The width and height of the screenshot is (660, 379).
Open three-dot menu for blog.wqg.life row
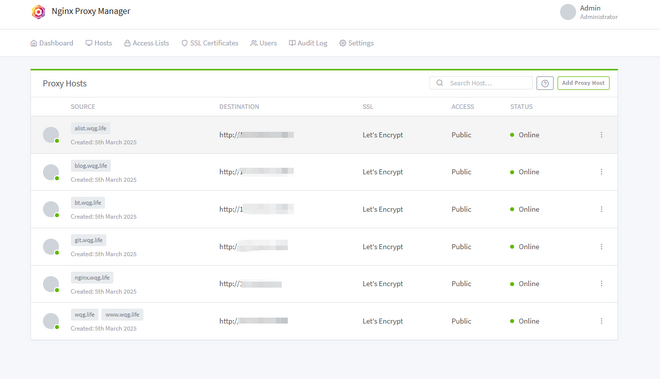coord(601,172)
